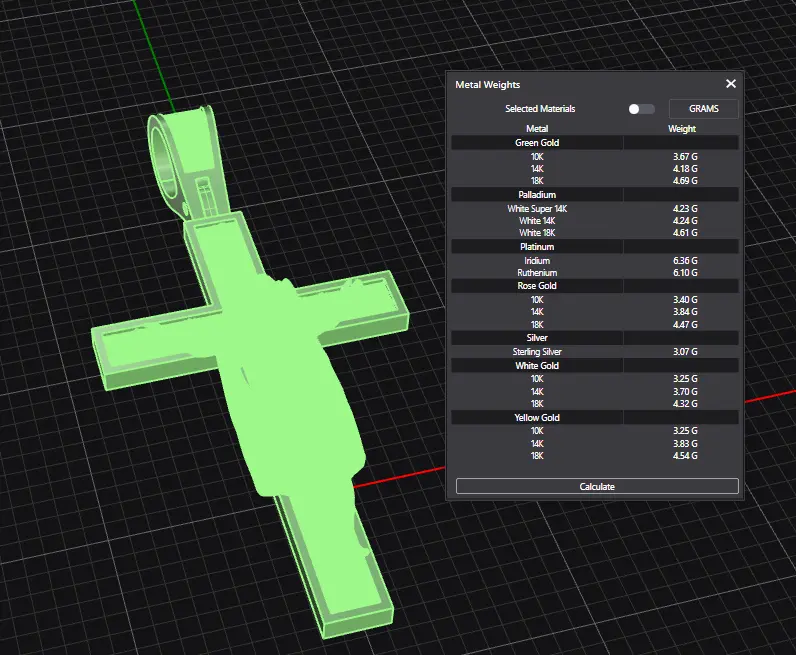Click the 6.10 G Ruthenium weight
The height and width of the screenshot is (655, 796).
(x=685, y=273)
